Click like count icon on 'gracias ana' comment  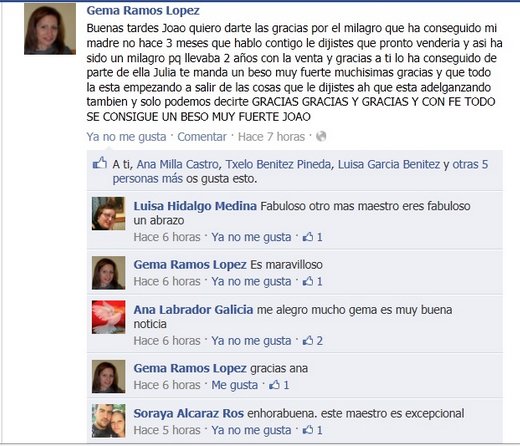[x=279, y=385]
